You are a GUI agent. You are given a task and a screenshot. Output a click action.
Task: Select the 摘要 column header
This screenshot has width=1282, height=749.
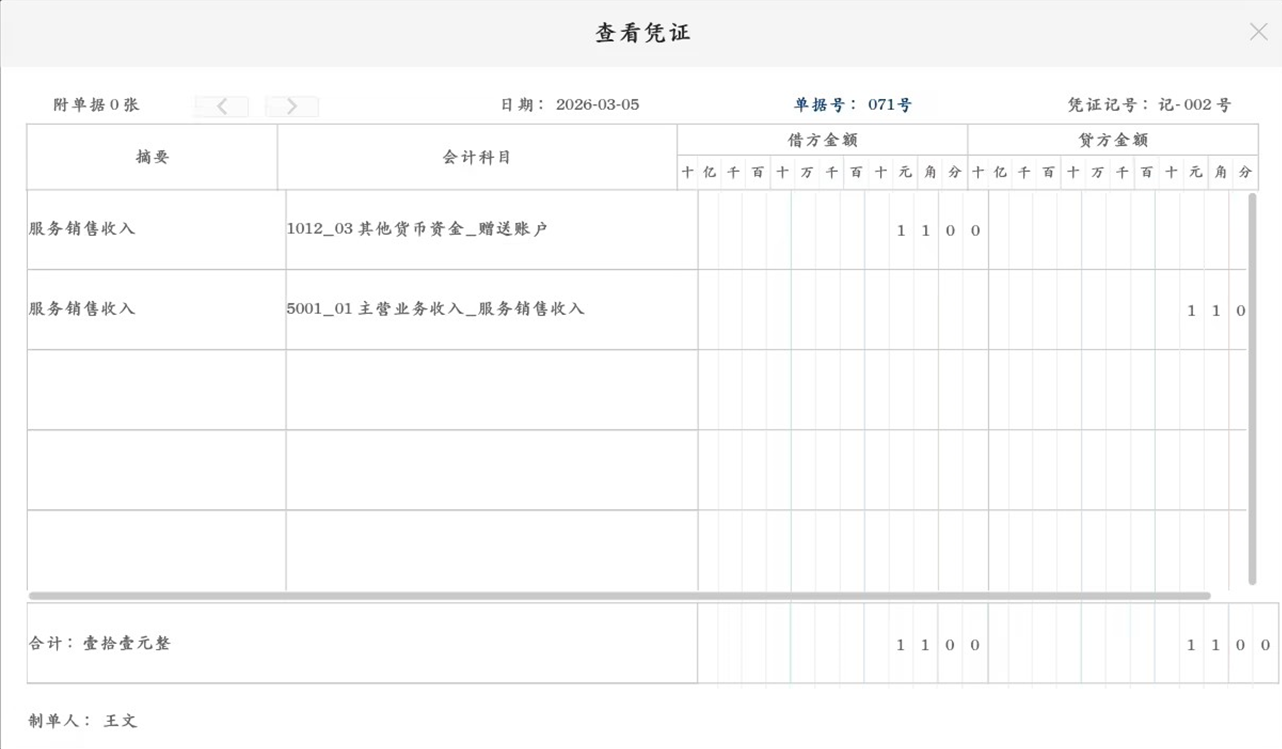(x=151, y=157)
